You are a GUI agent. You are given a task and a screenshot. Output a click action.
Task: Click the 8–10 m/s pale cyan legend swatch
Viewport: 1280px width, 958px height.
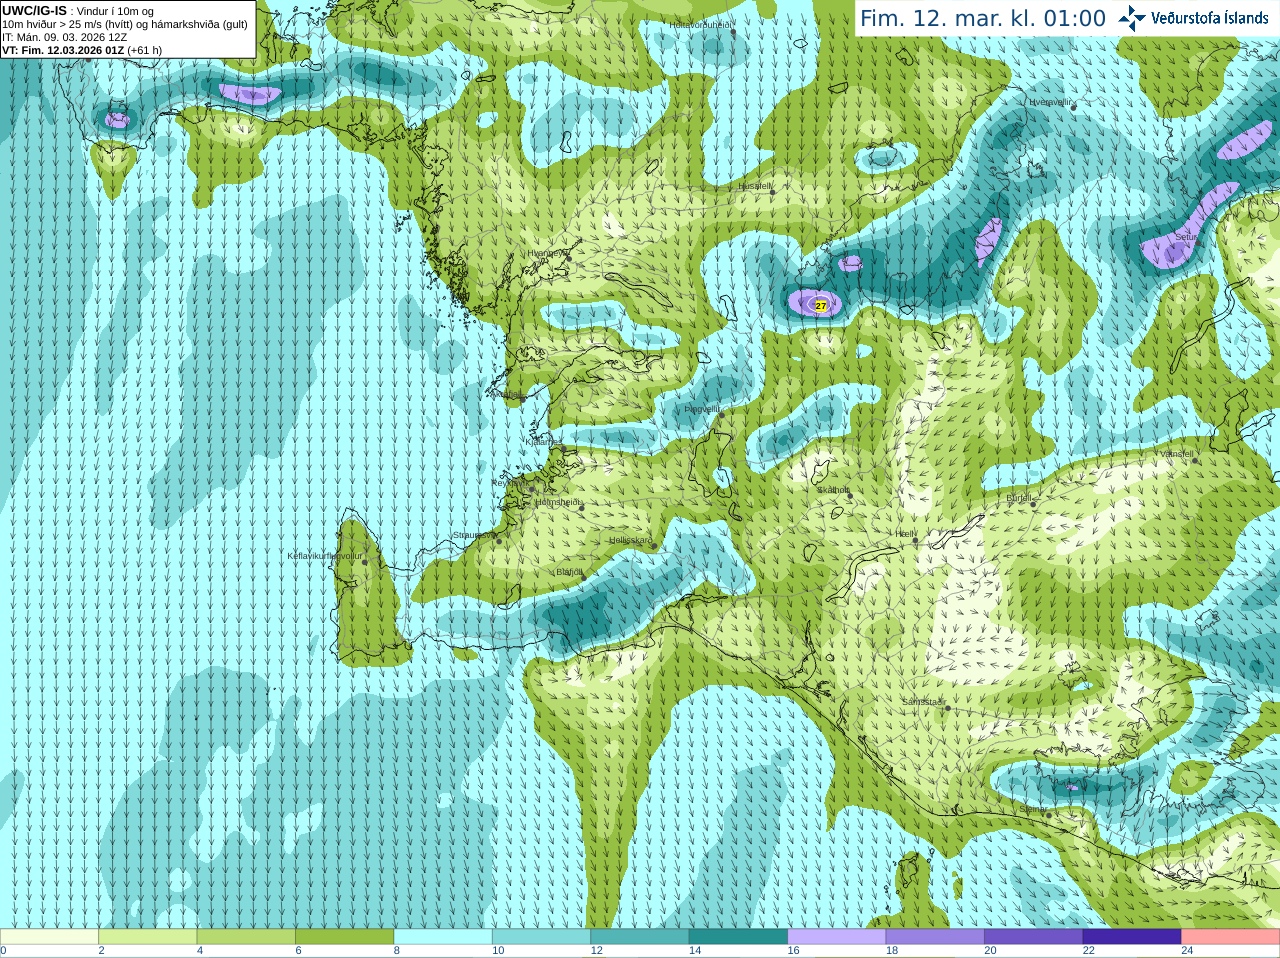(x=443, y=937)
